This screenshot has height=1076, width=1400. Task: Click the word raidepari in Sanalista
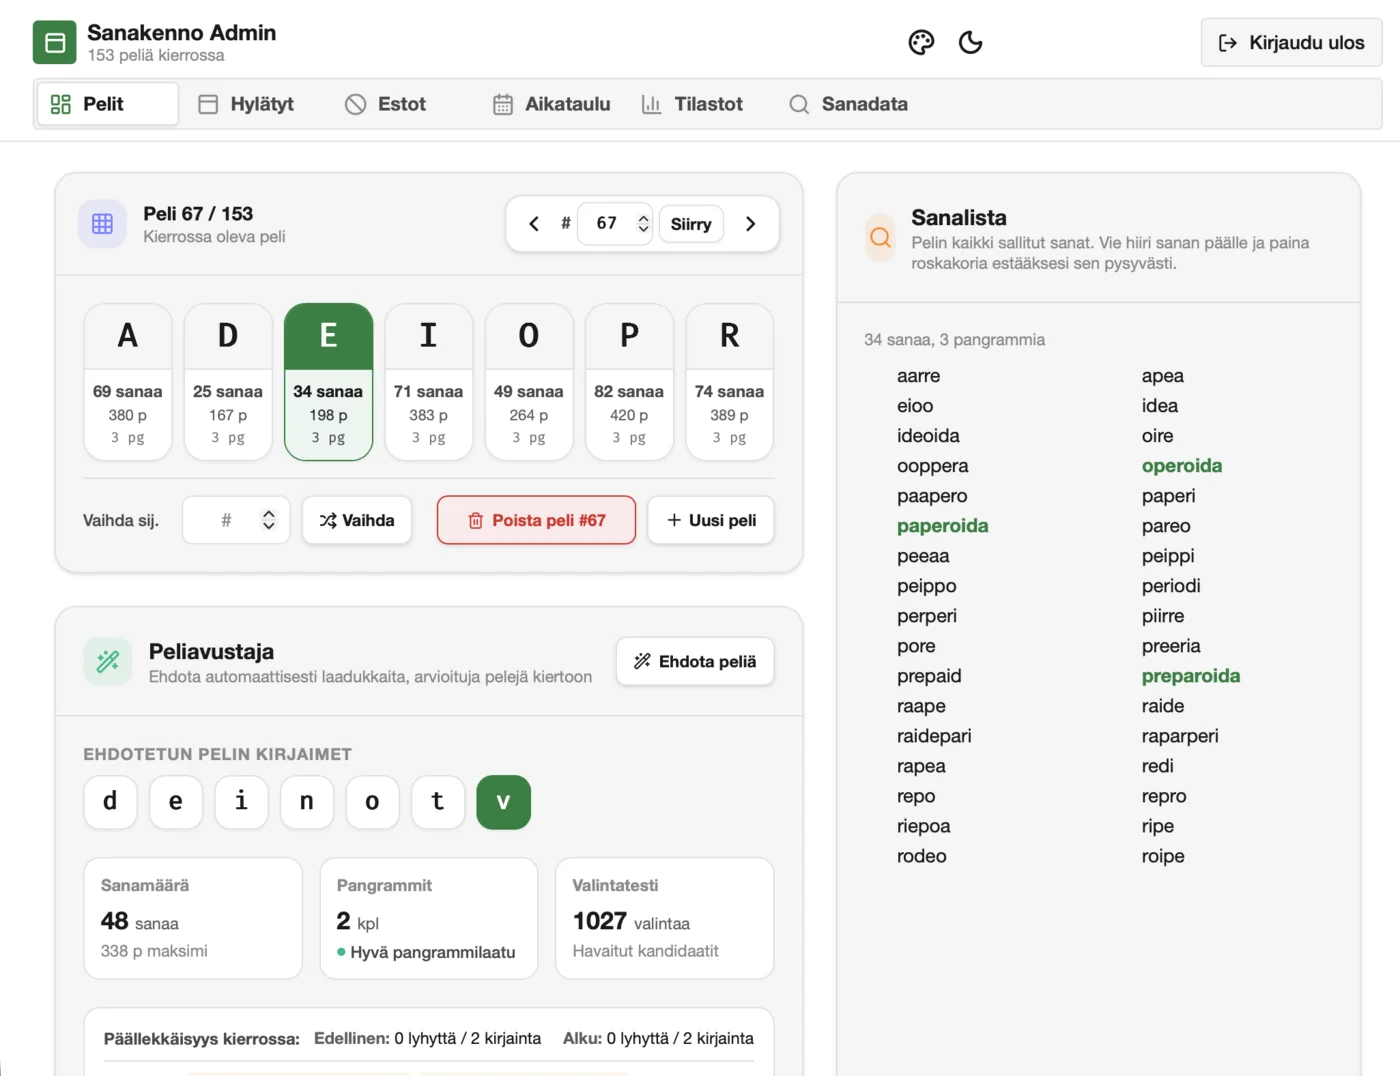(934, 736)
